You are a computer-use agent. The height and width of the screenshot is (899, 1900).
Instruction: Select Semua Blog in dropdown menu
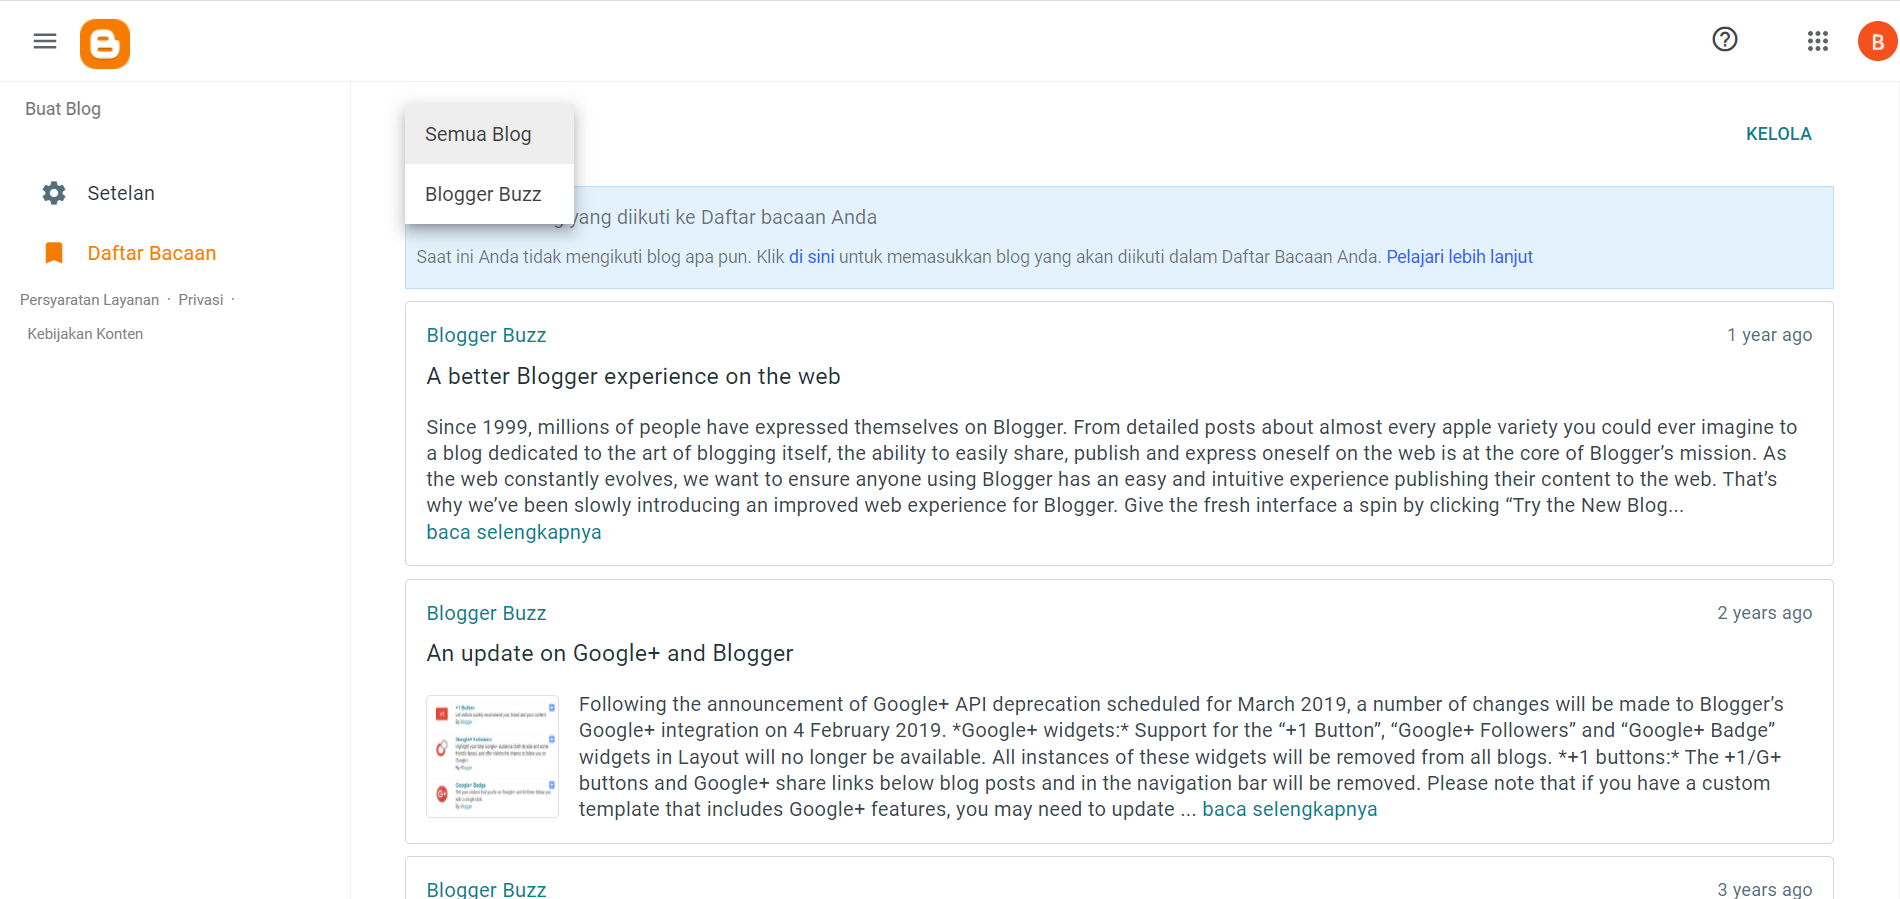(489, 134)
